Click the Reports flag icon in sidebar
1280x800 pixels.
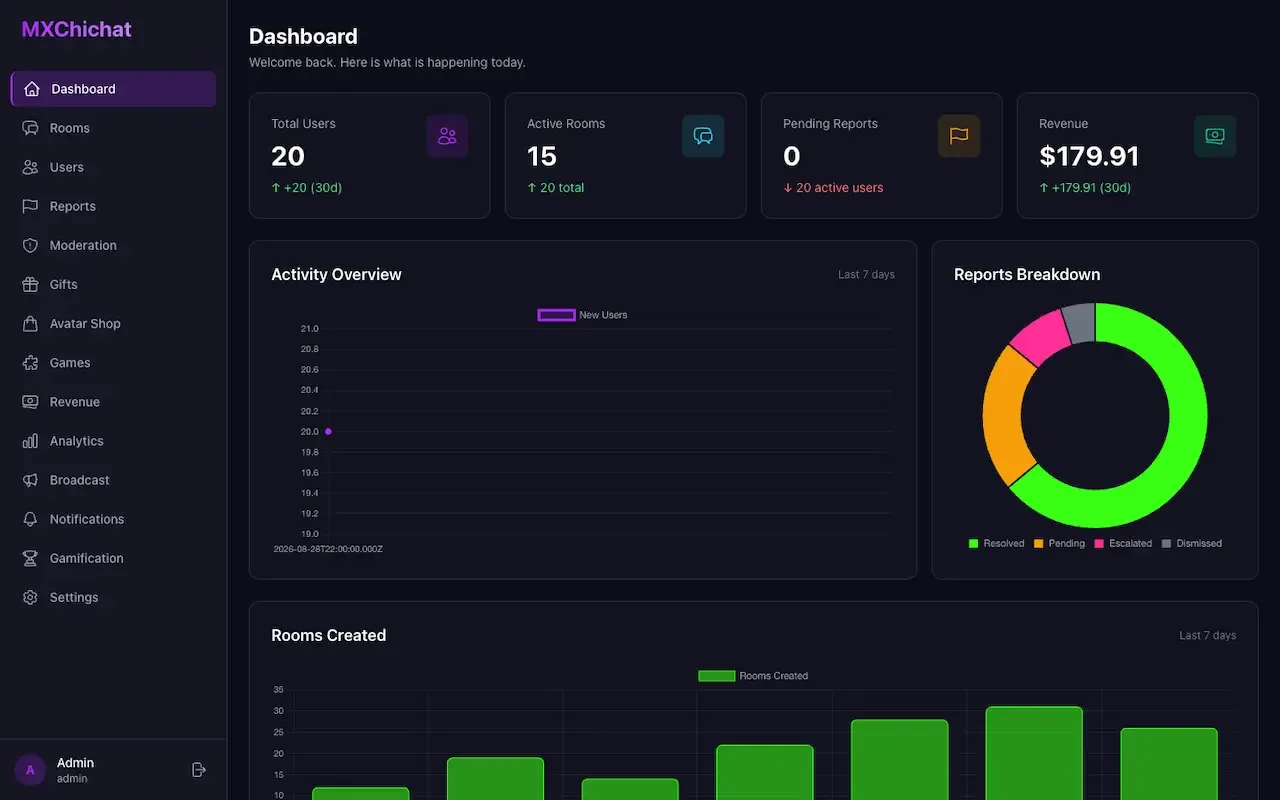click(x=30, y=206)
